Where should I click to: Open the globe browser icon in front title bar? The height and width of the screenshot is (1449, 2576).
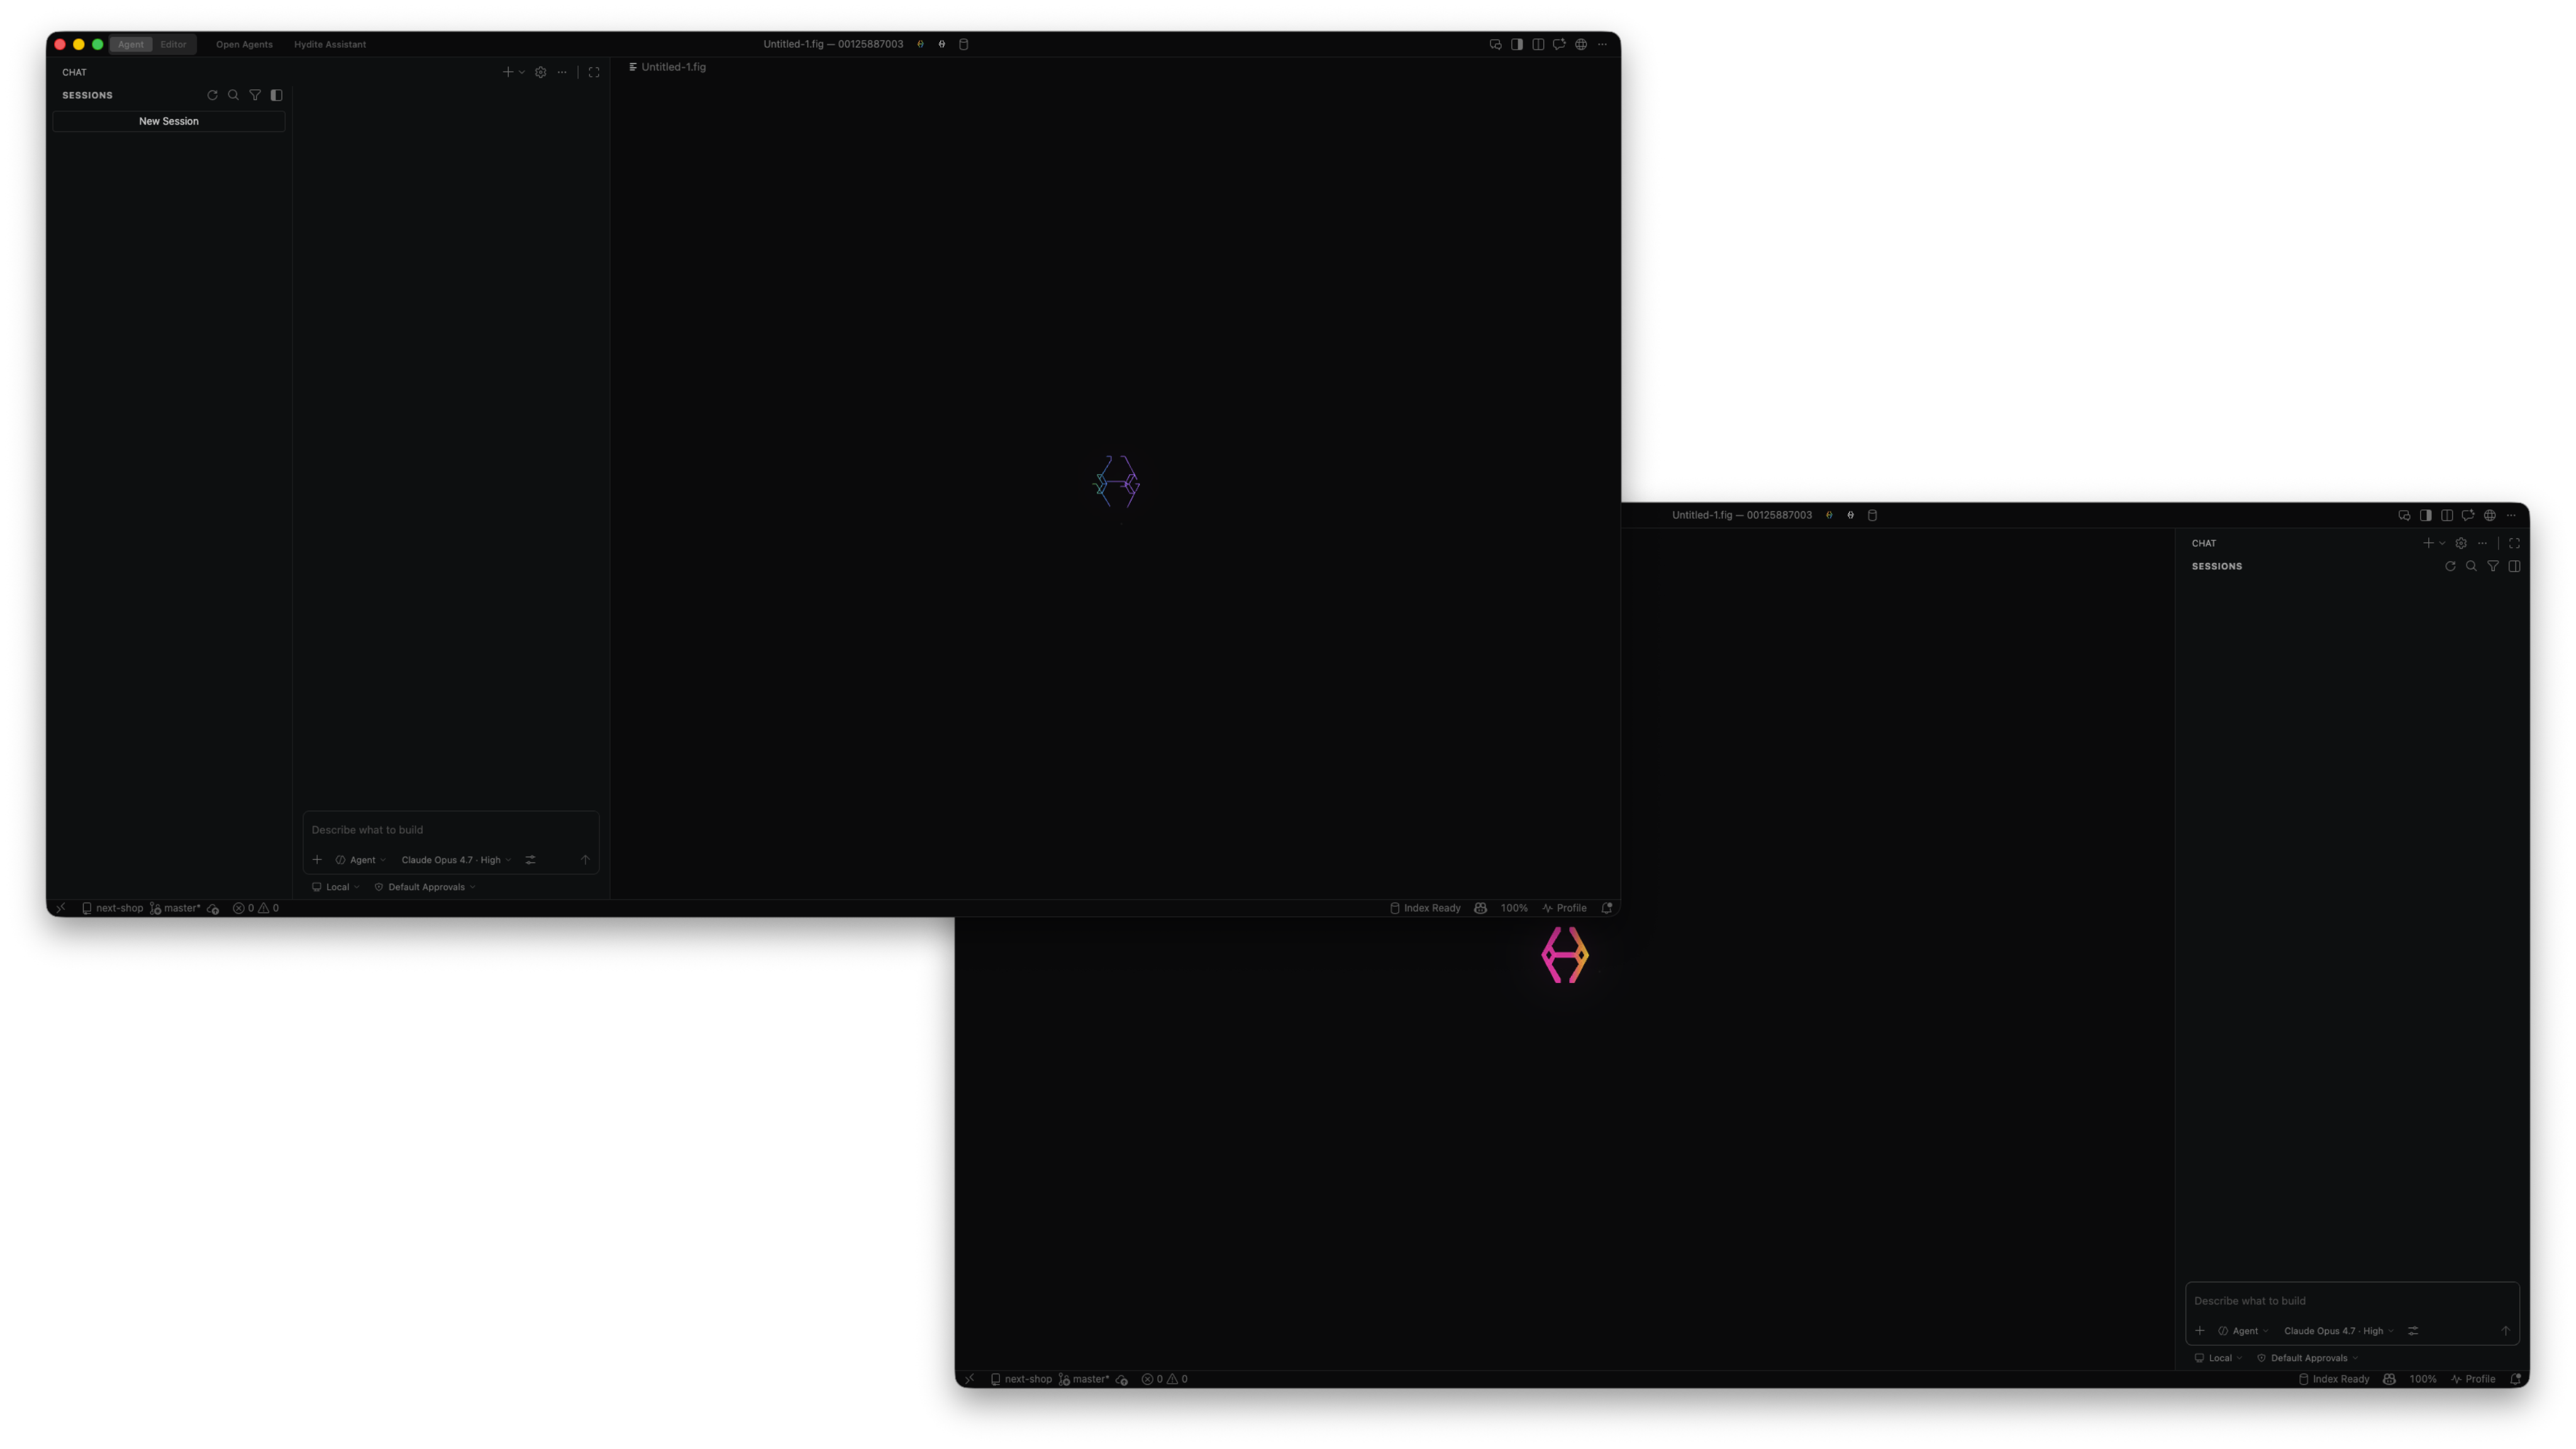pos(1581,44)
